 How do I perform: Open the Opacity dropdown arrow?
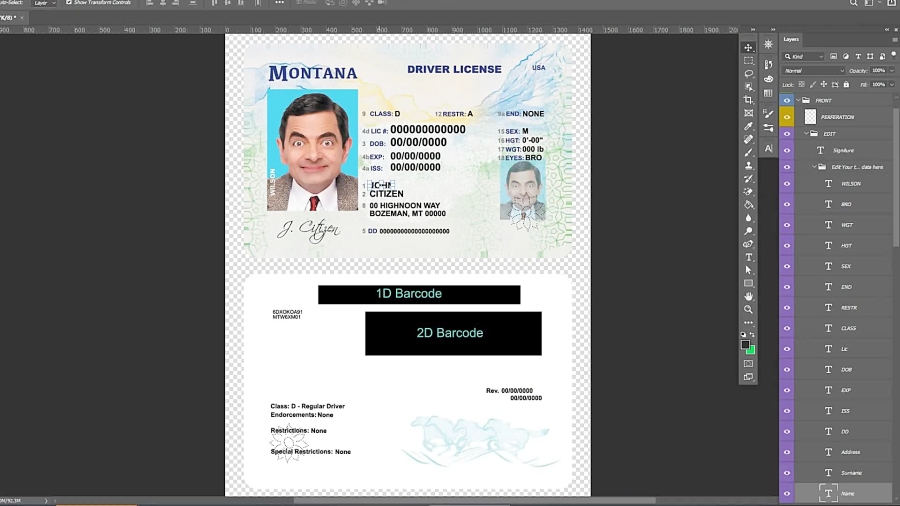(891, 71)
